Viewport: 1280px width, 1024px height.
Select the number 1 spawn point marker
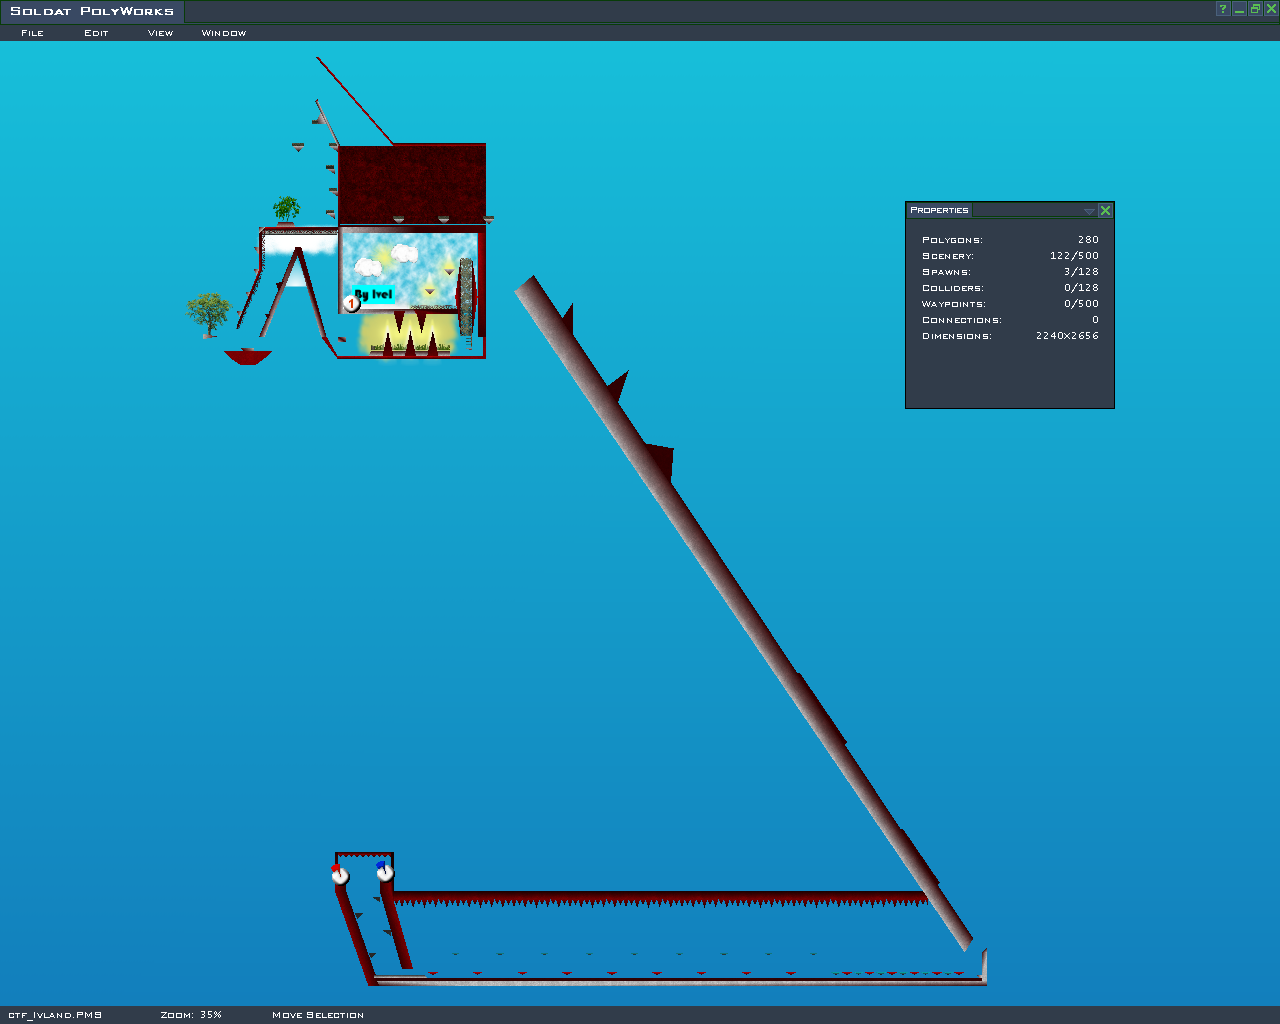pos(351,303)
